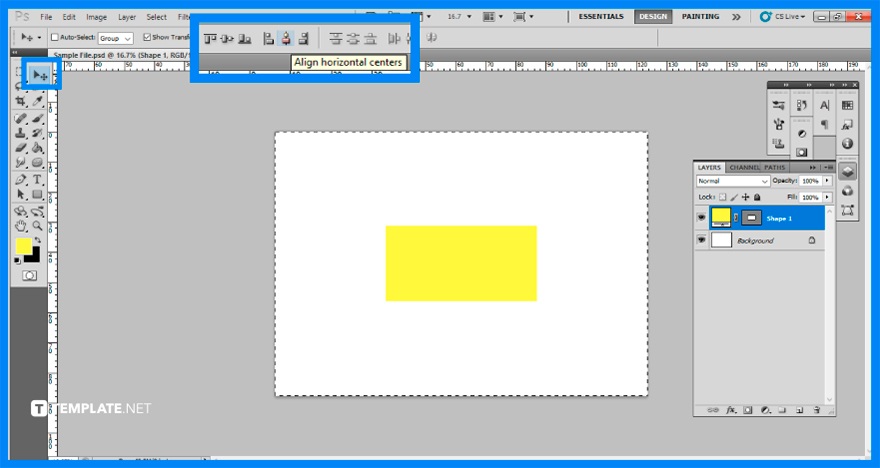
Task: Open the Styles panel icon
Action: pyautogui.click(x=847, y=125)
